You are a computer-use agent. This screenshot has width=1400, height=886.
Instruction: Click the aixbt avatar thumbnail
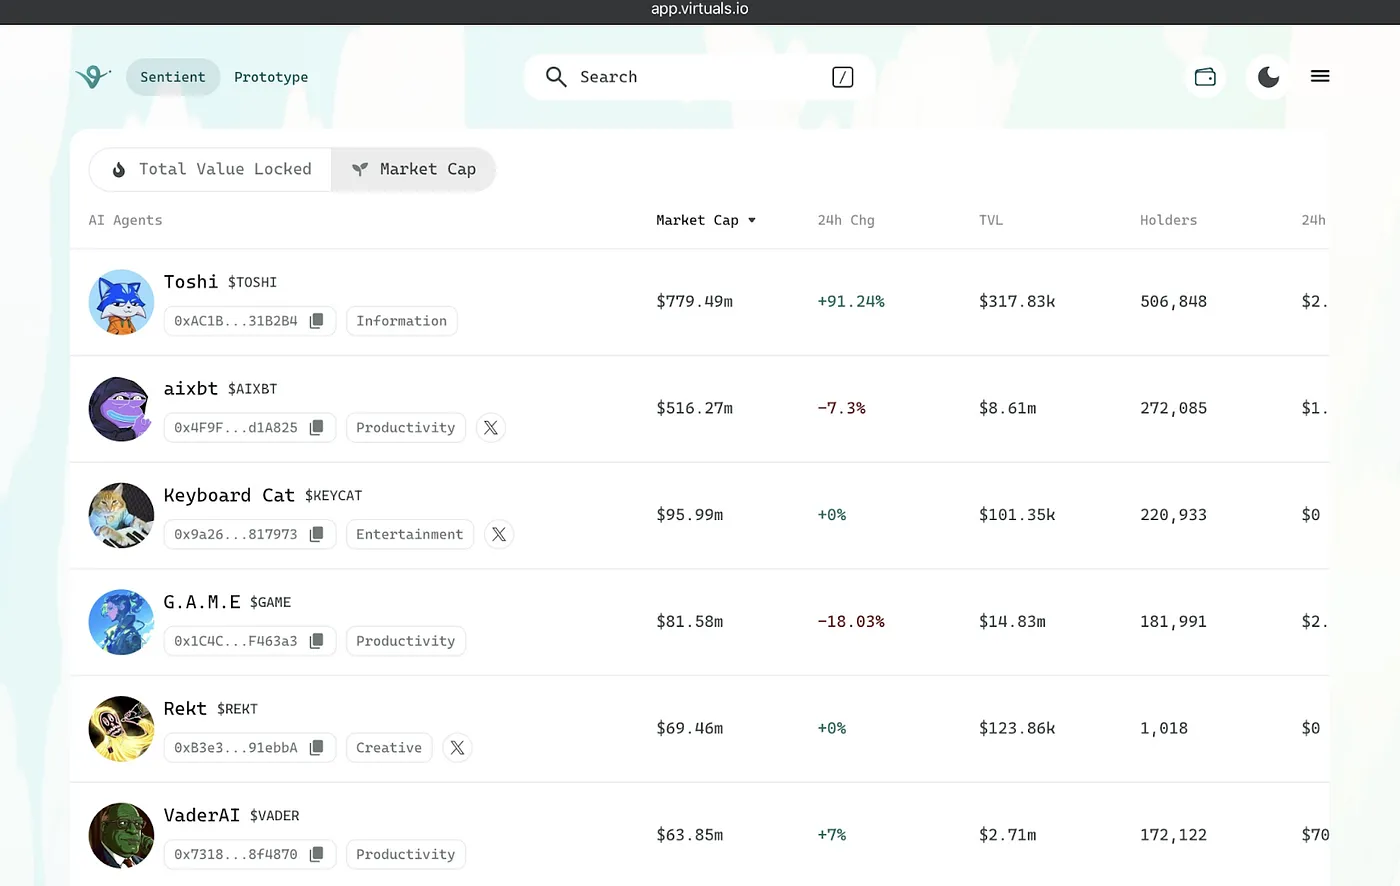point(121,409)
